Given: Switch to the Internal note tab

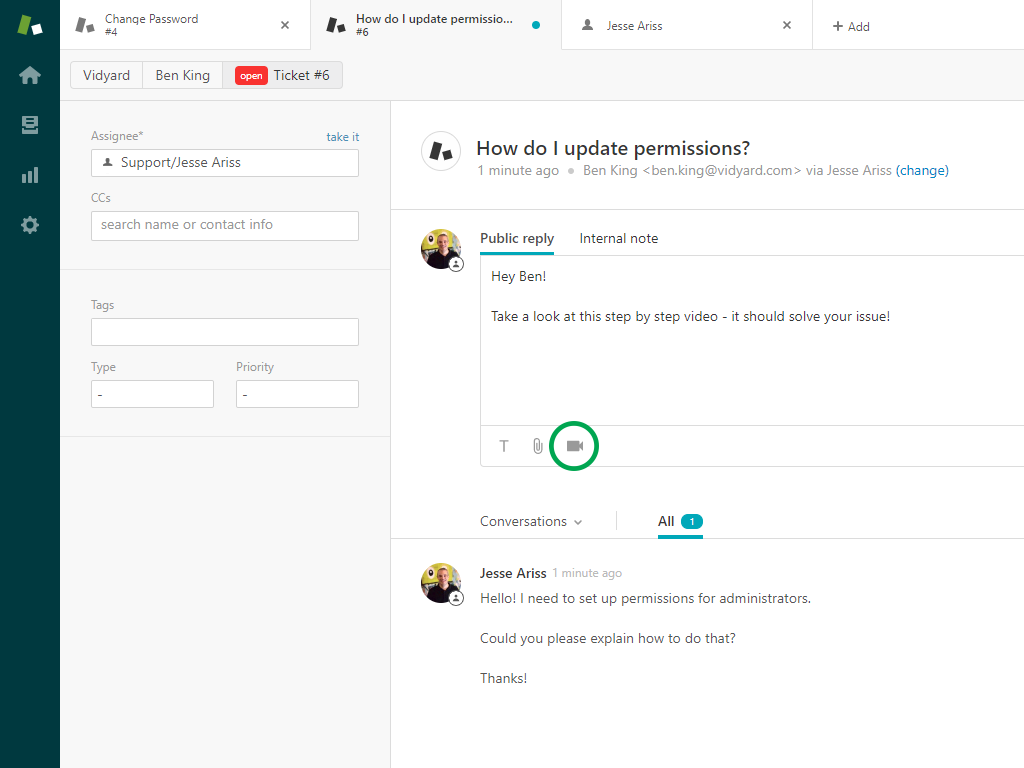Looking at the screenshot, I should (618, 238).
